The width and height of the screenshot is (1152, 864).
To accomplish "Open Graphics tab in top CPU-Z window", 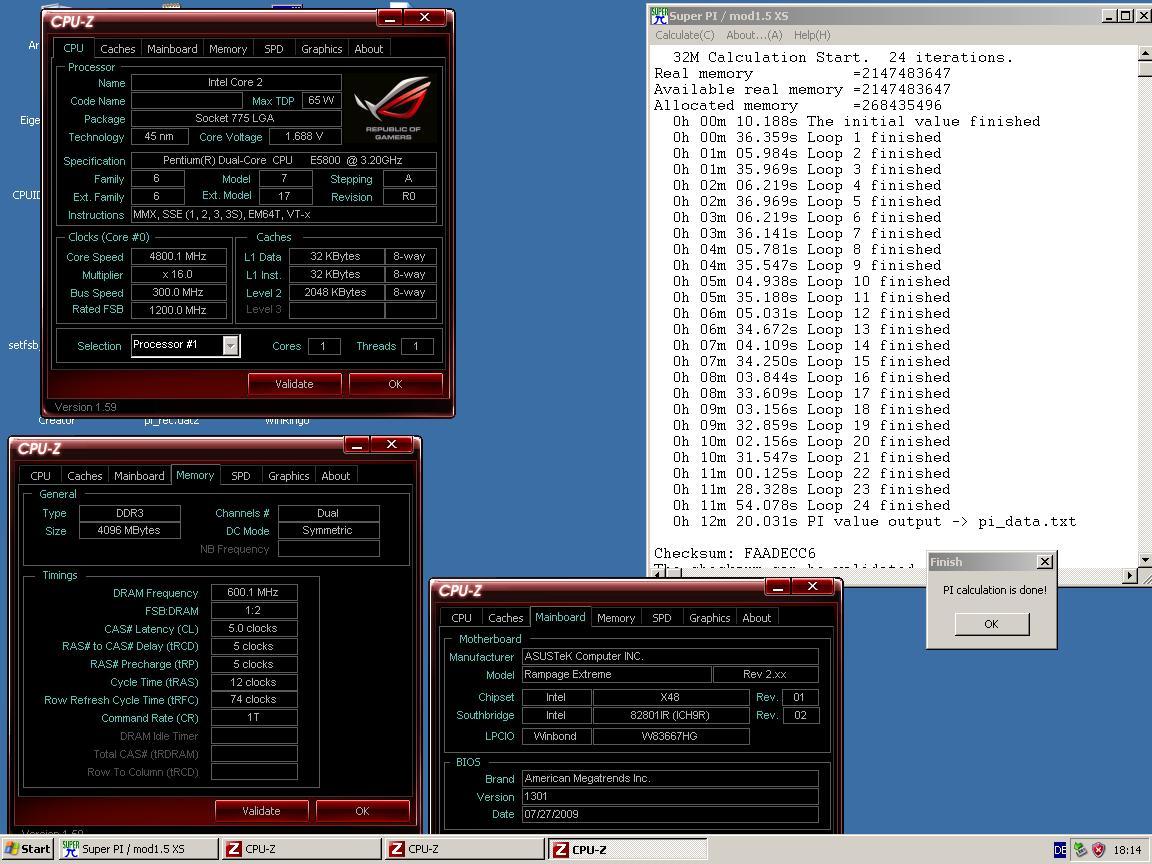I will click(322, 48).
